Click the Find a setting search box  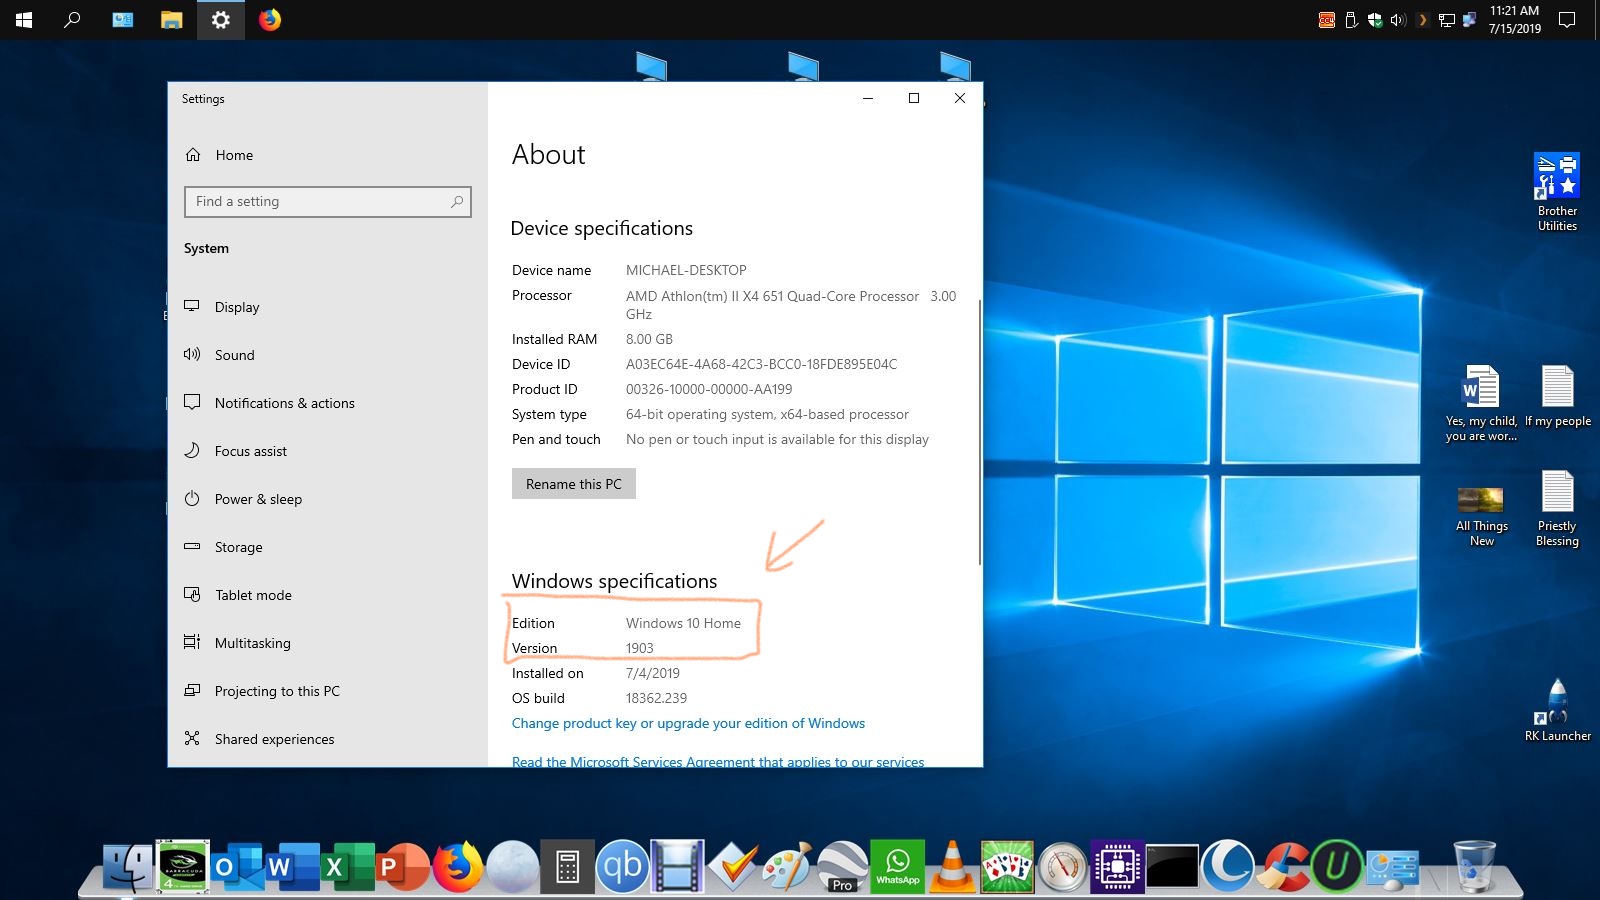pos(328,202)
